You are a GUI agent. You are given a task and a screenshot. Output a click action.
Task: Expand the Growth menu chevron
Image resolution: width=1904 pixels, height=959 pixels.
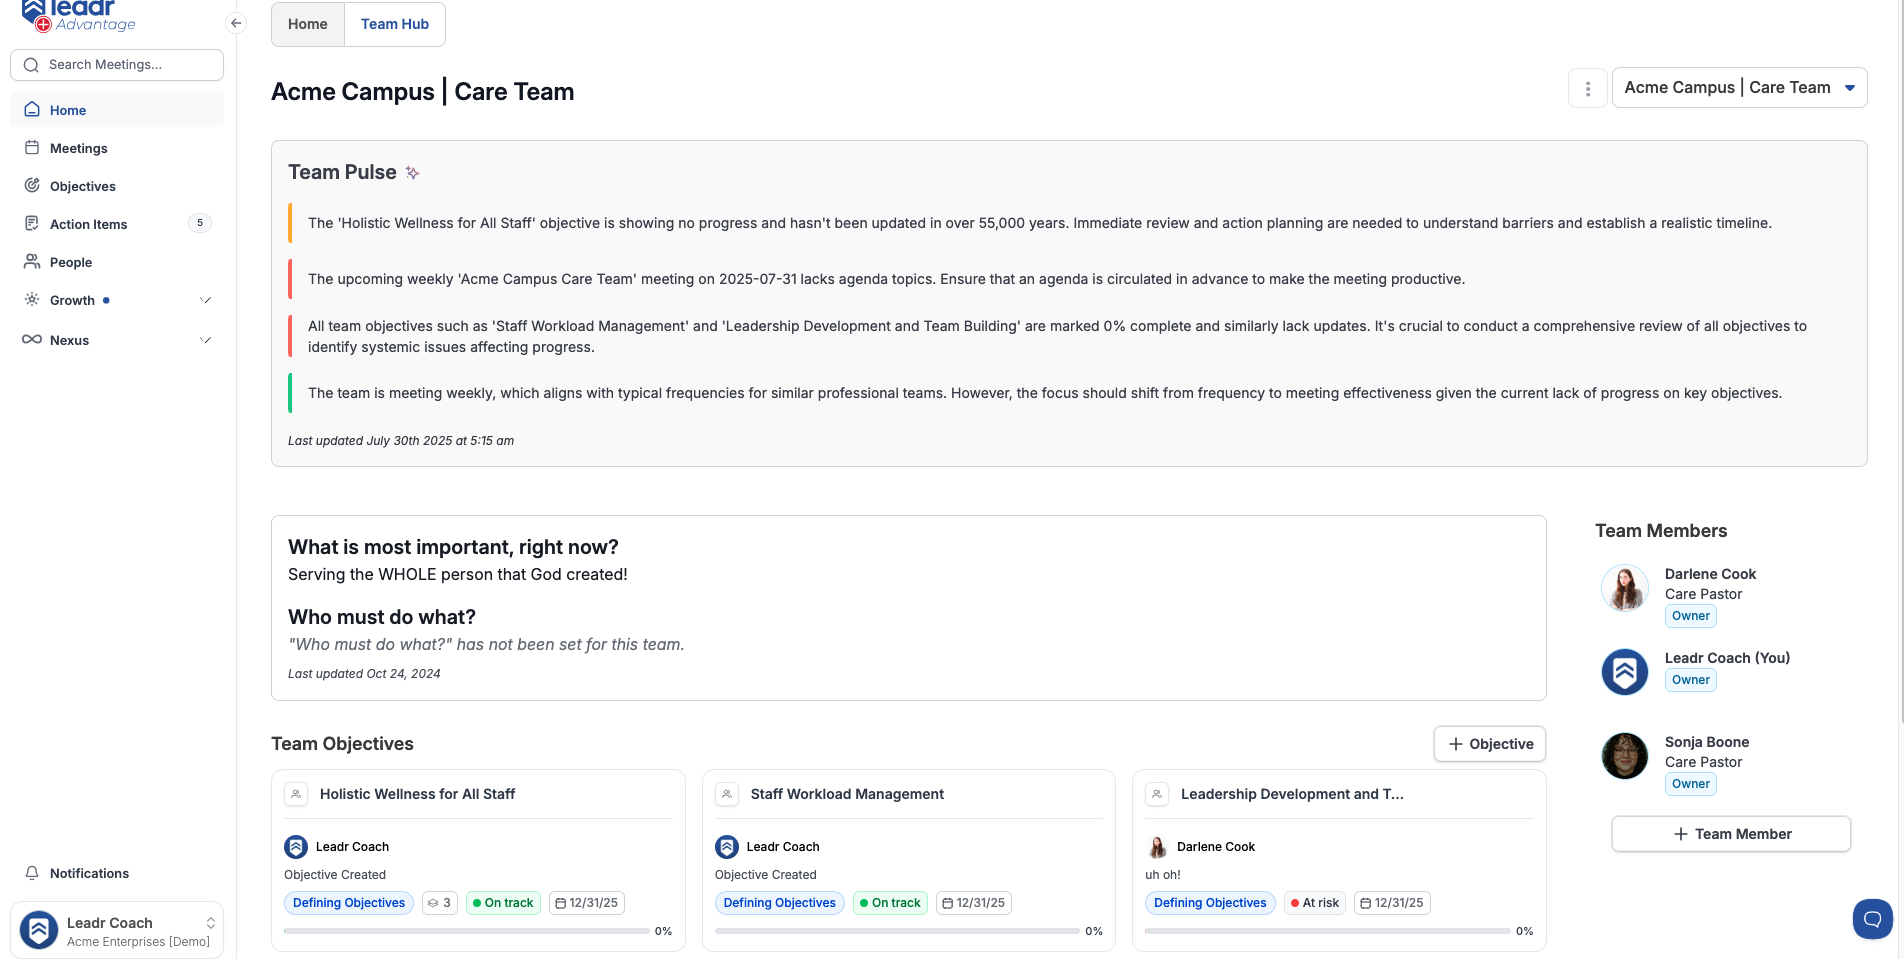click(205, 300)
